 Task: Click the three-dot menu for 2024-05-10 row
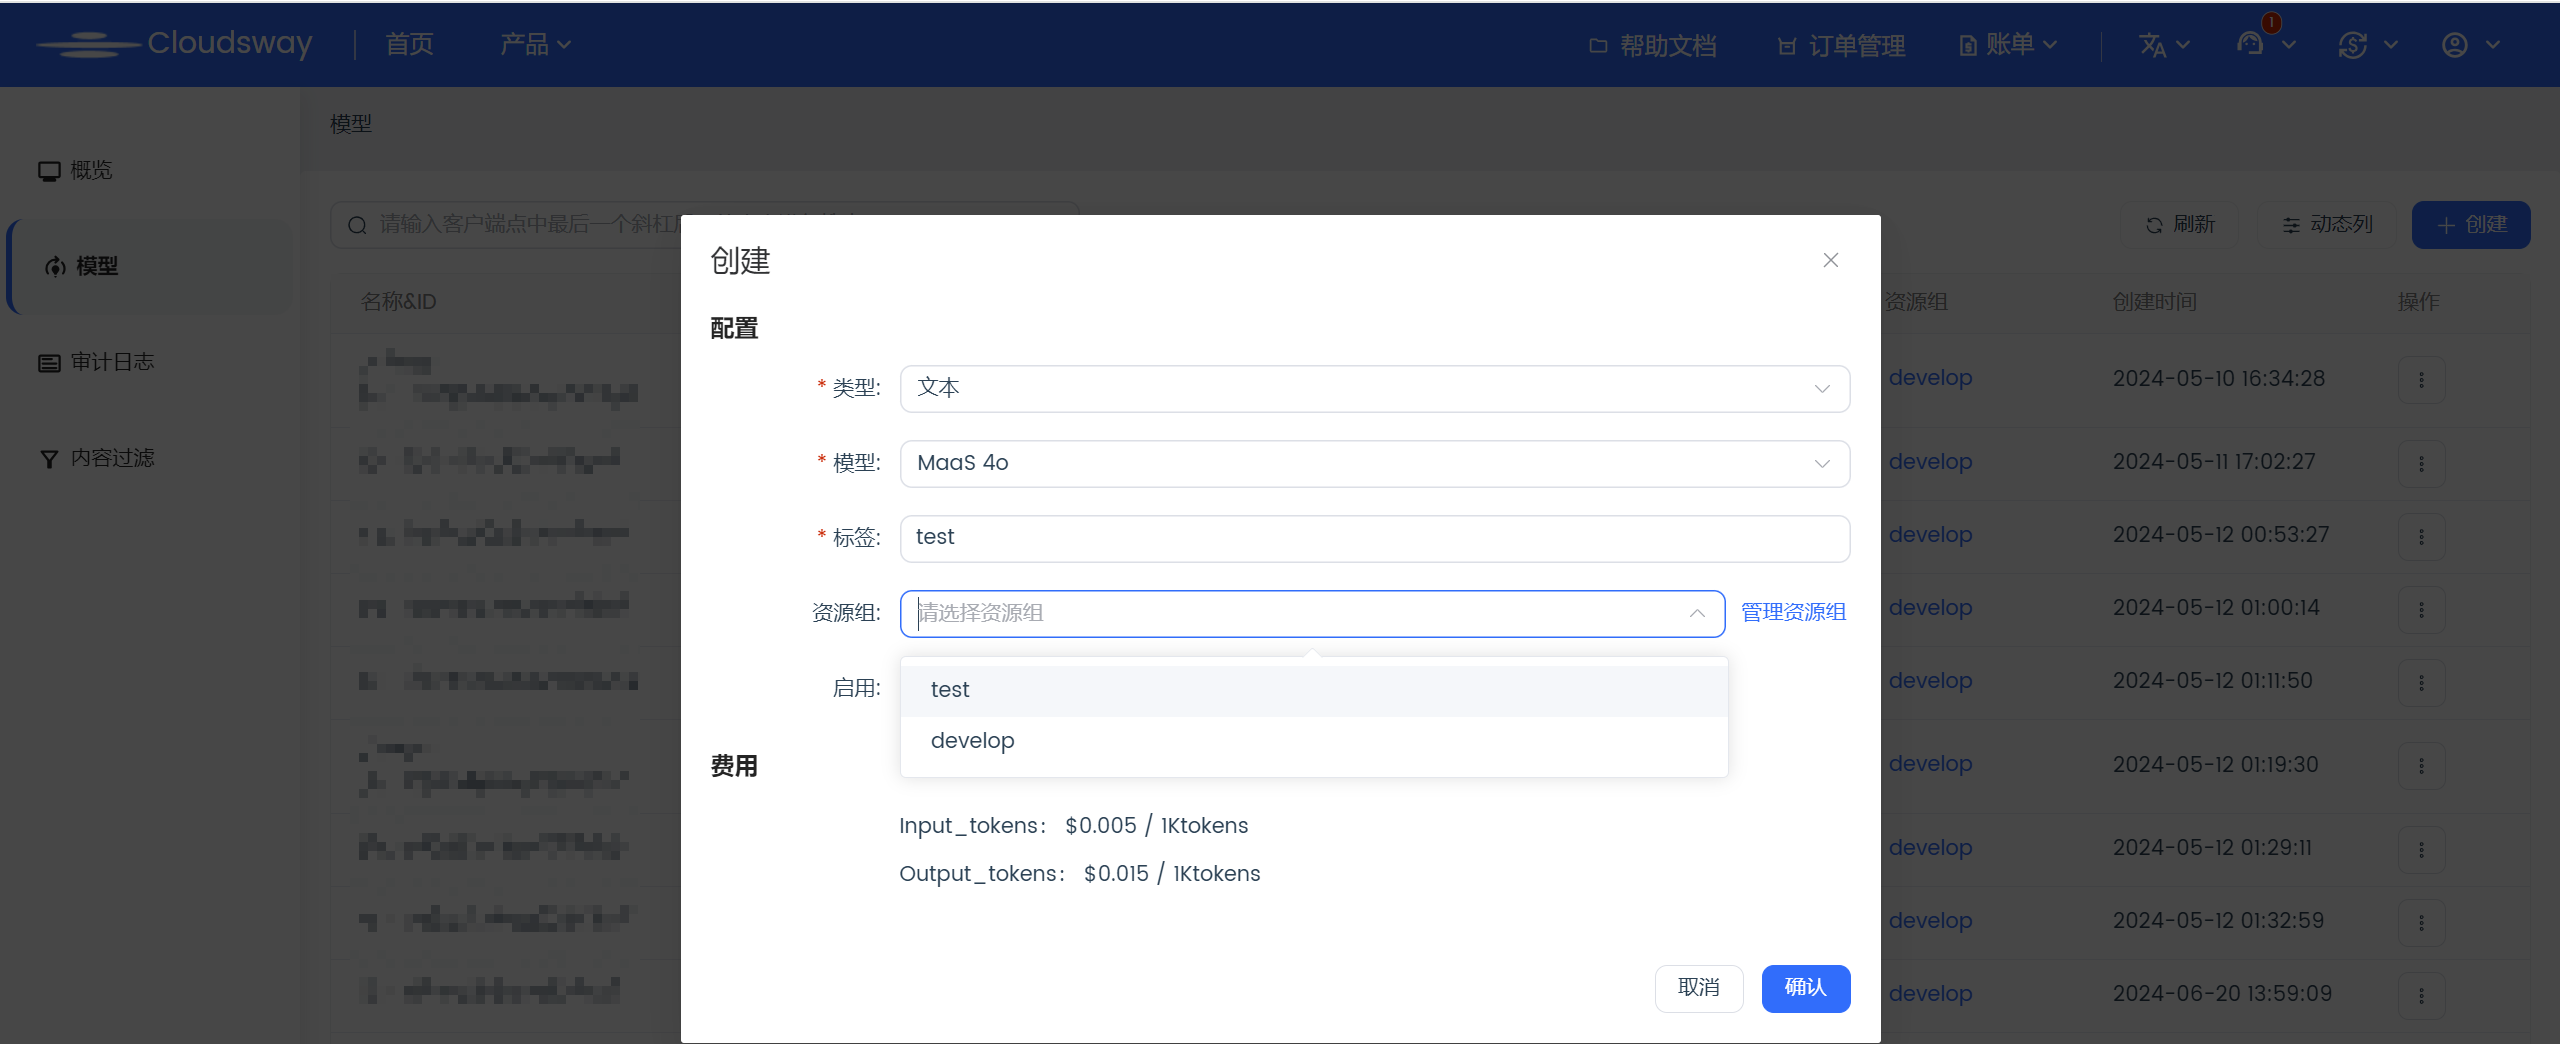2421,380
